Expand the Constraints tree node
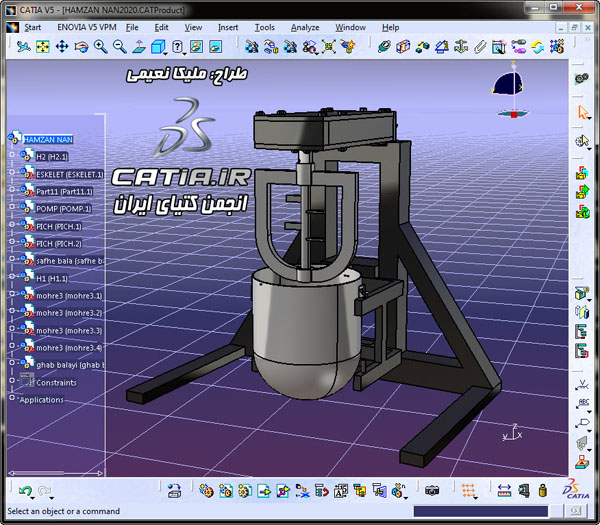Viewport: 600px width, 525px height. (x=12, y=381)
